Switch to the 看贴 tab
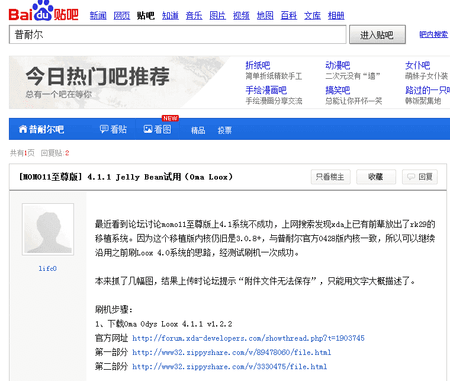Screen dimensions: 450x381 [x=113, y=129]
